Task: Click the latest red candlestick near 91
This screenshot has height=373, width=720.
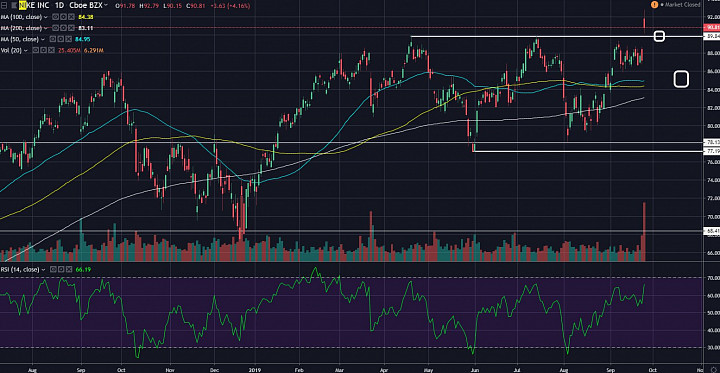Action: point(645,23)
